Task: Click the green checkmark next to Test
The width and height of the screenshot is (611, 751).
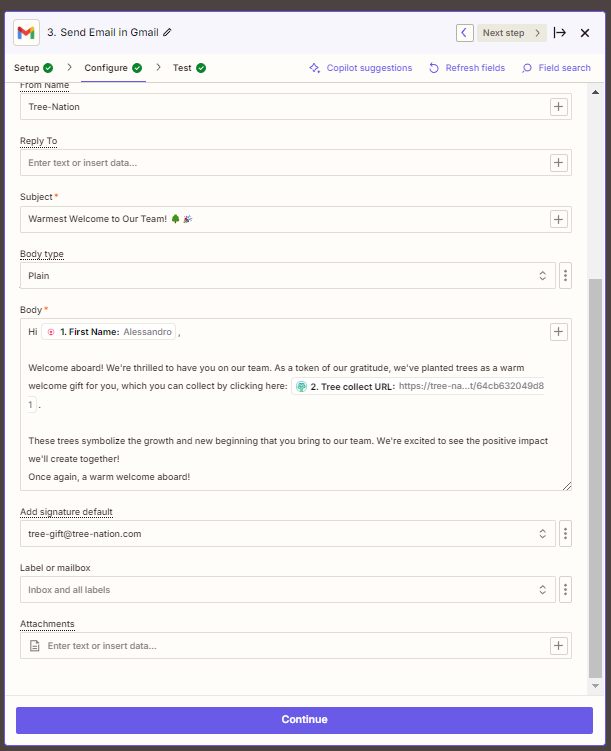Action: [201, 68]
